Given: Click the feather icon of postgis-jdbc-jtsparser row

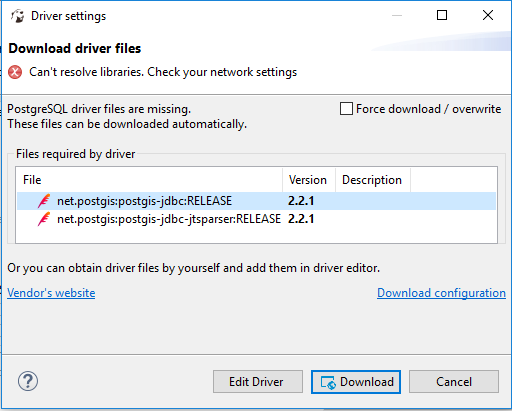Looking at the screenshot, I should 44,219.
